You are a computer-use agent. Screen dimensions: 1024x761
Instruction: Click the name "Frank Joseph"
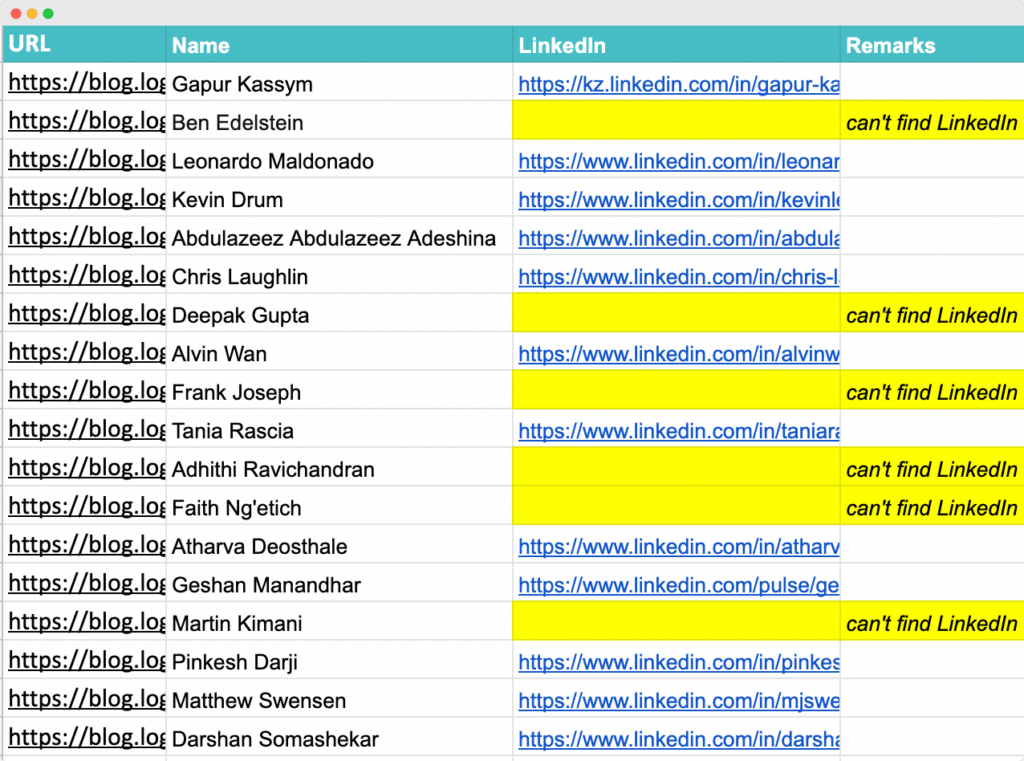pyautogui.click(x=236, y=393)
